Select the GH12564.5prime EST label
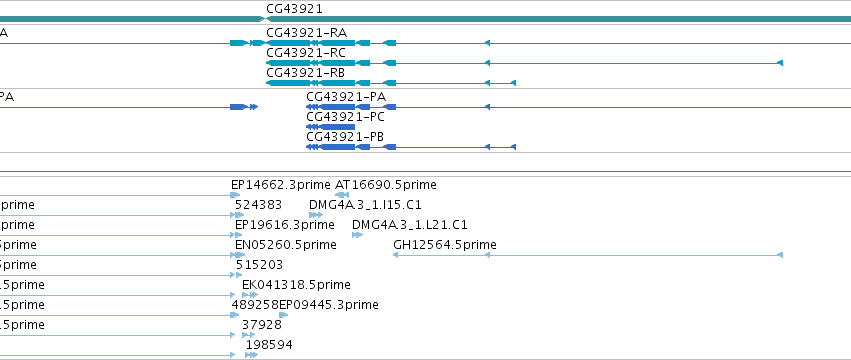This screenshot has width=851, height=360. coord(444,245)
